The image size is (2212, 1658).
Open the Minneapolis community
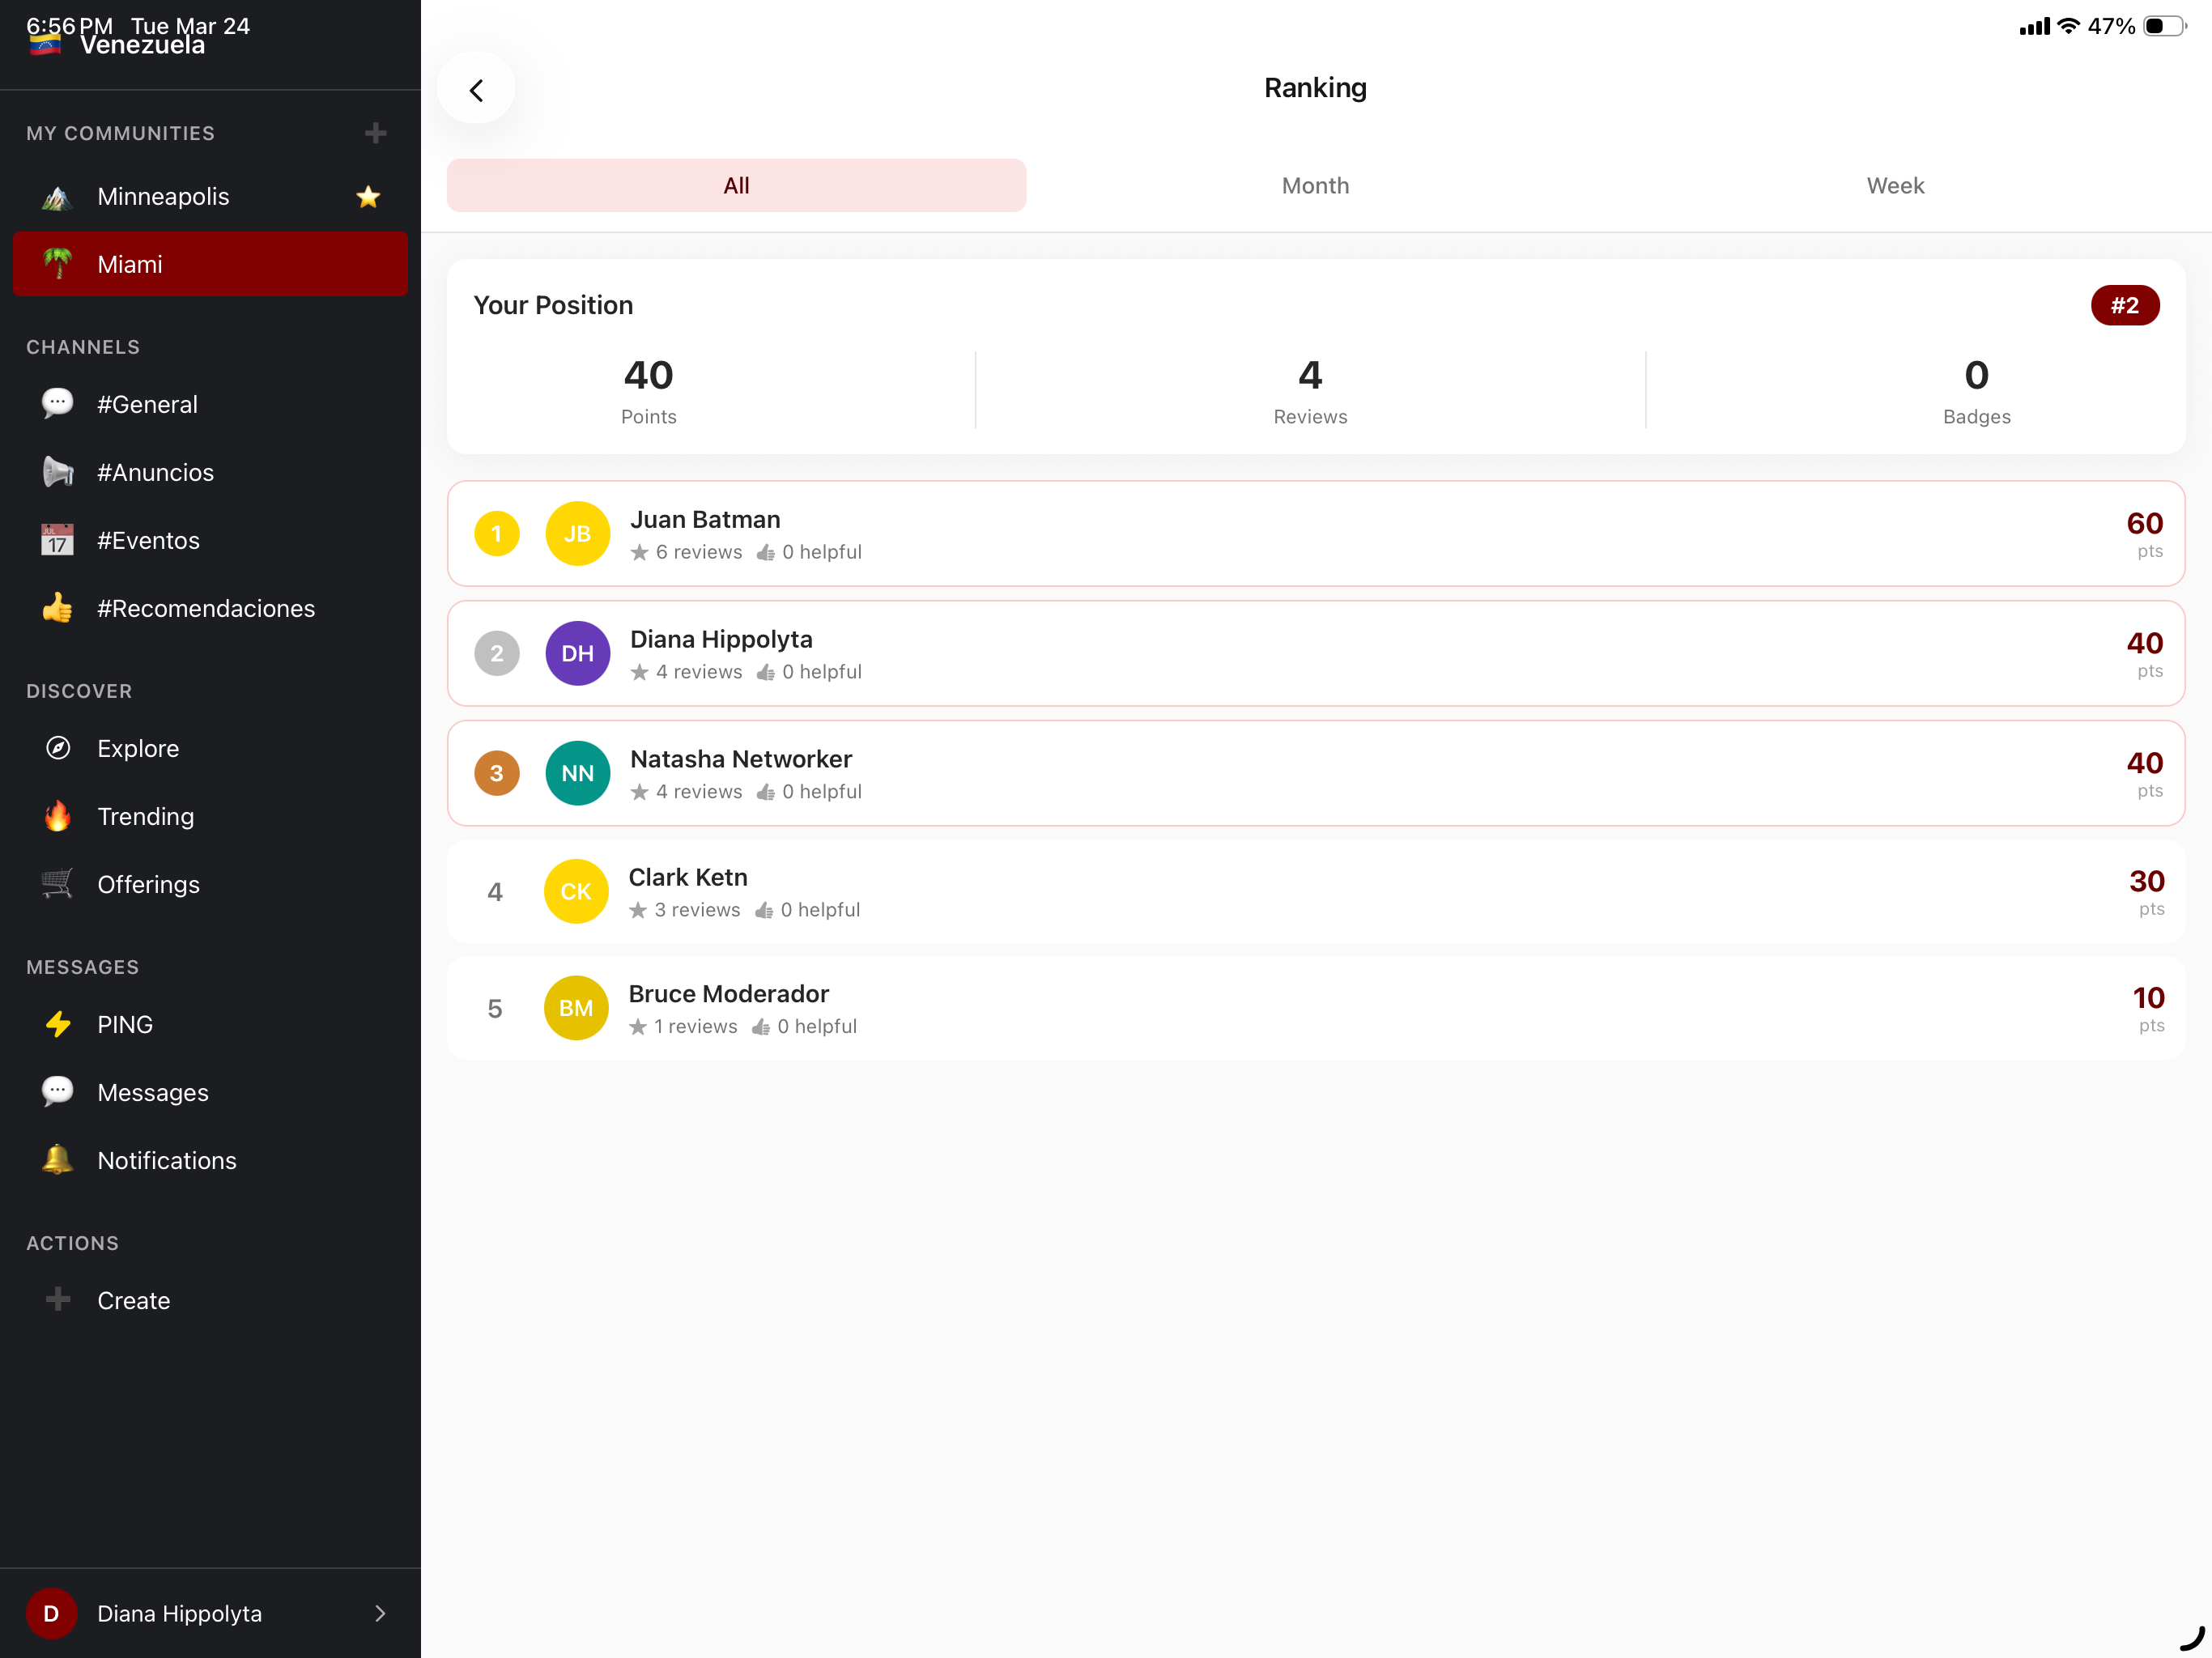210,197
